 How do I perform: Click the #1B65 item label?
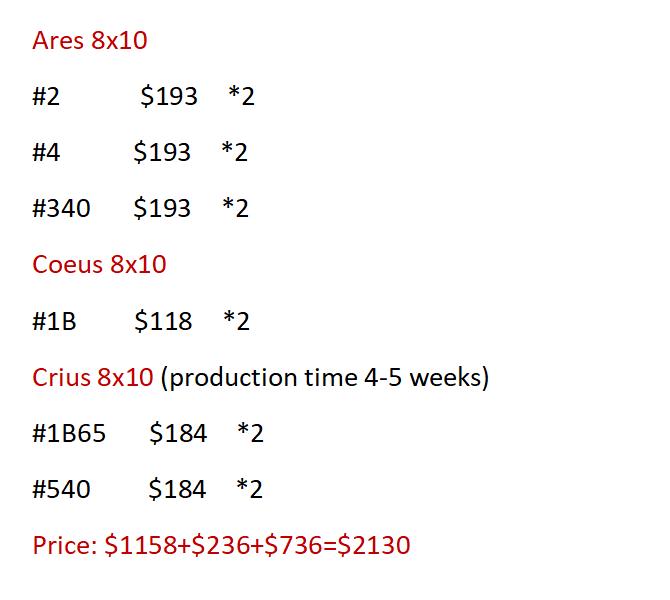point(69,433)
